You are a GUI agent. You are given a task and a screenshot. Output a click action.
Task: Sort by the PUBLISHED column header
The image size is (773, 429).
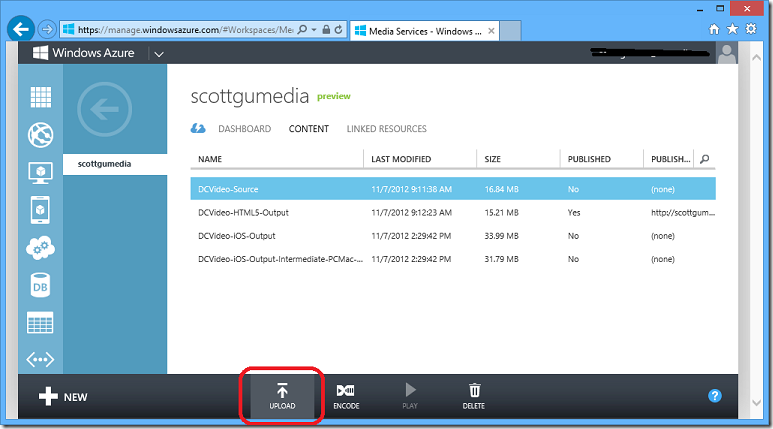pyautogui.click(x=589, y=159)
